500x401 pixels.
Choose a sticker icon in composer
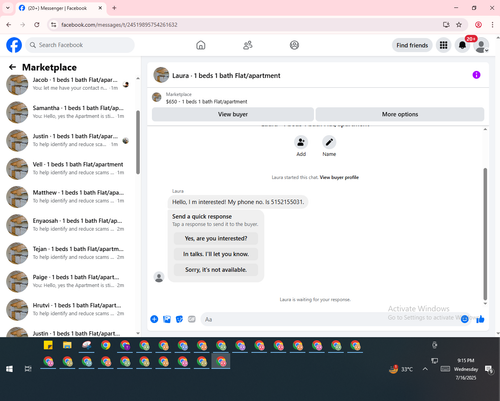tap(179, 319)
